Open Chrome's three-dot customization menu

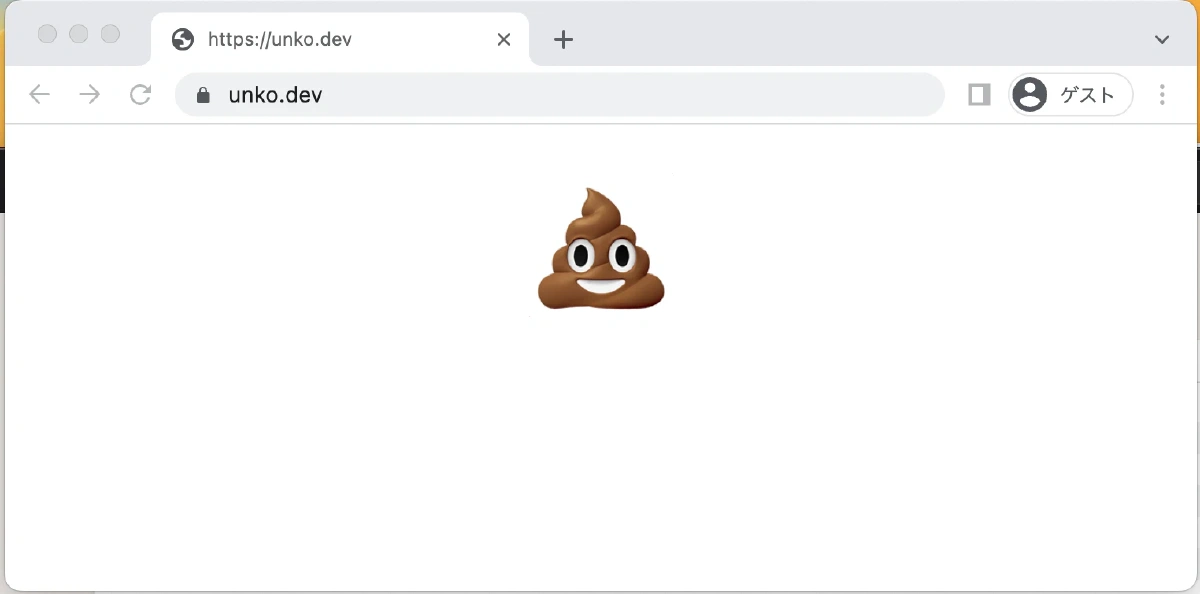[1162, 94]
